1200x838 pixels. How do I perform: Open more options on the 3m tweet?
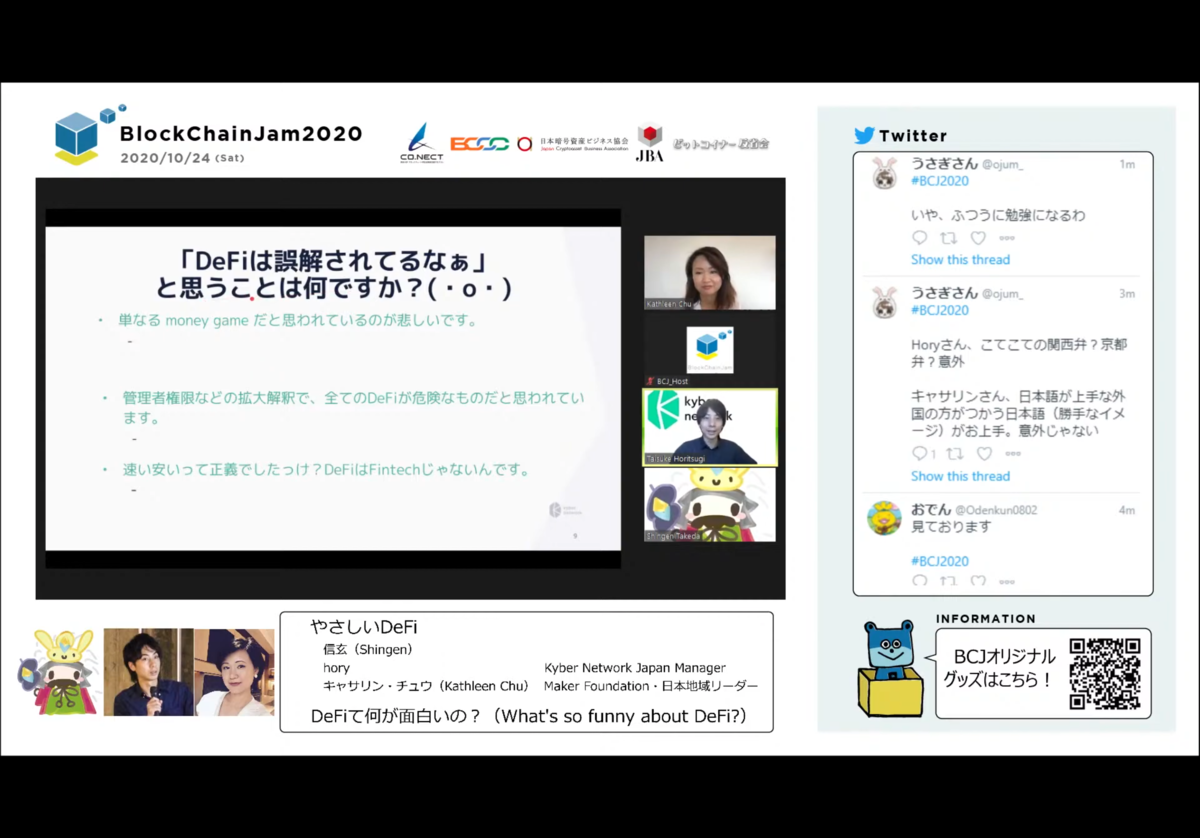coord(1014,454)
